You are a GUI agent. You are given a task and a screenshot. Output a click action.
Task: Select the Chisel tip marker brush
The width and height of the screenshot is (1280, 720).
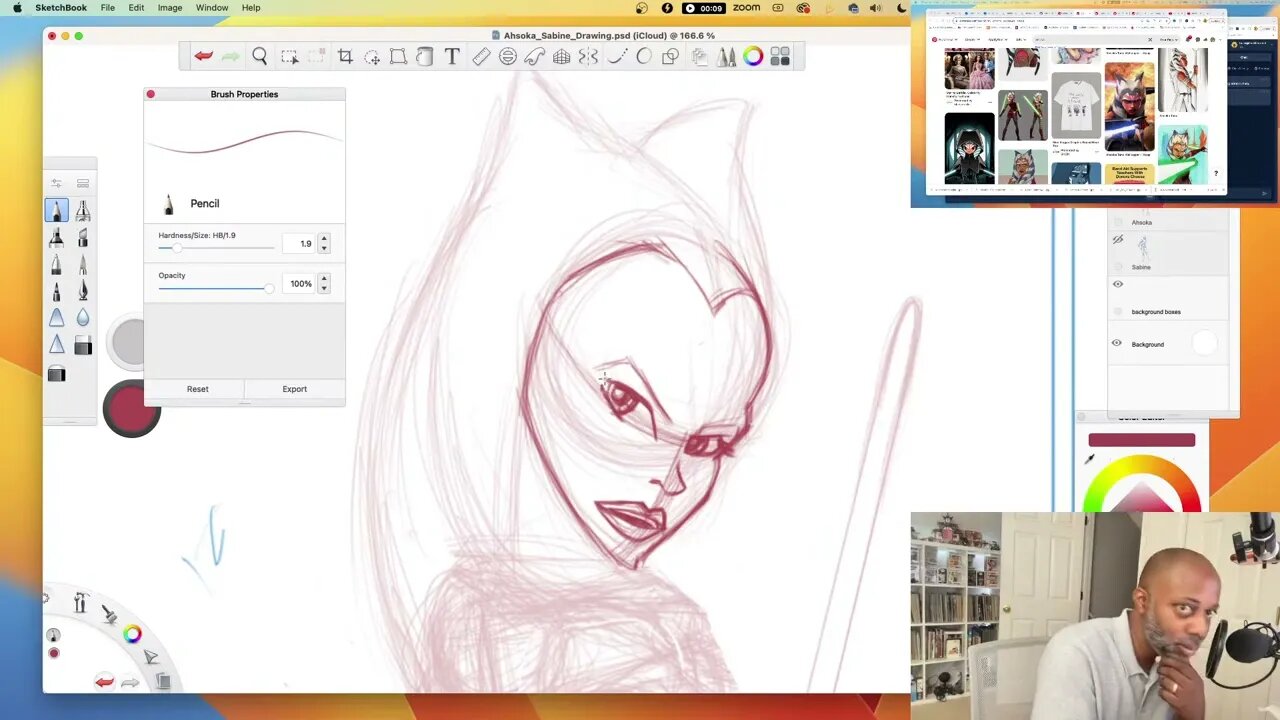tap(83, 238)
